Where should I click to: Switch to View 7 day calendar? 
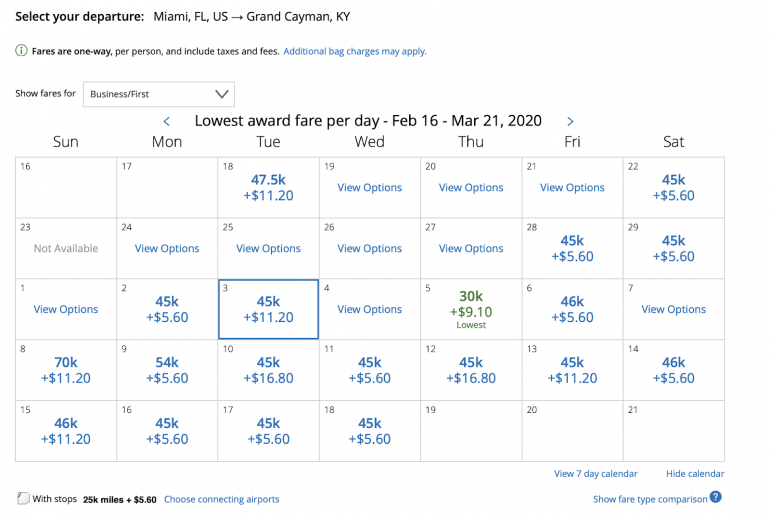(x=595, y=474)
